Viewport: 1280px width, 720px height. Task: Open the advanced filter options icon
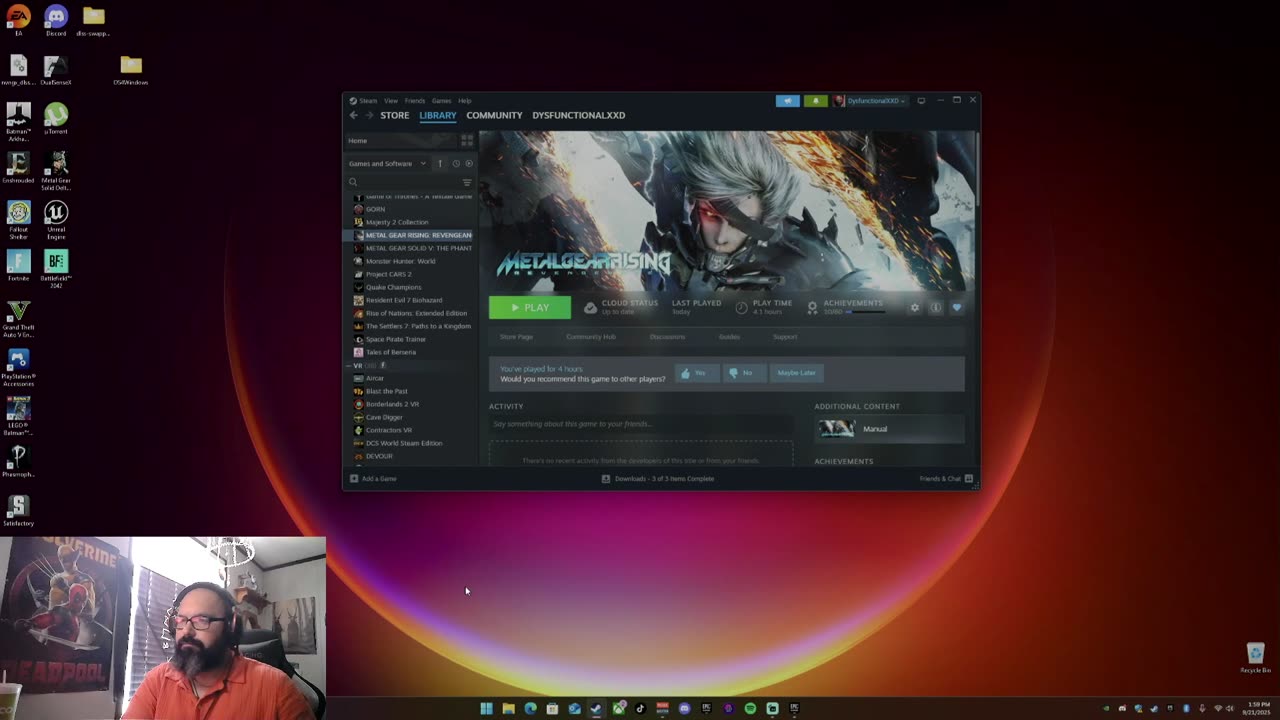(x=467, y=182)
